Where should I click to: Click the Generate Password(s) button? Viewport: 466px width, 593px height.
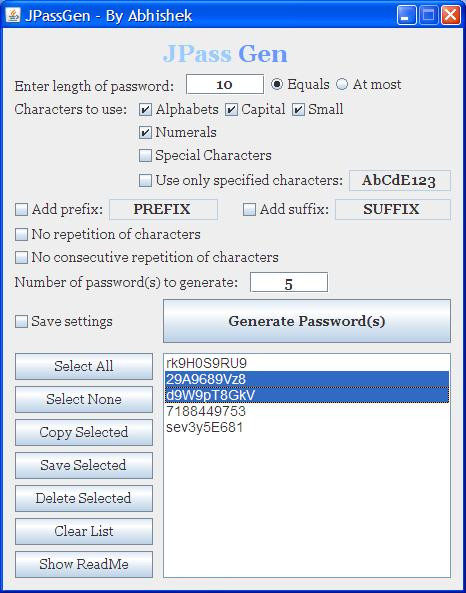coord(307,321)
